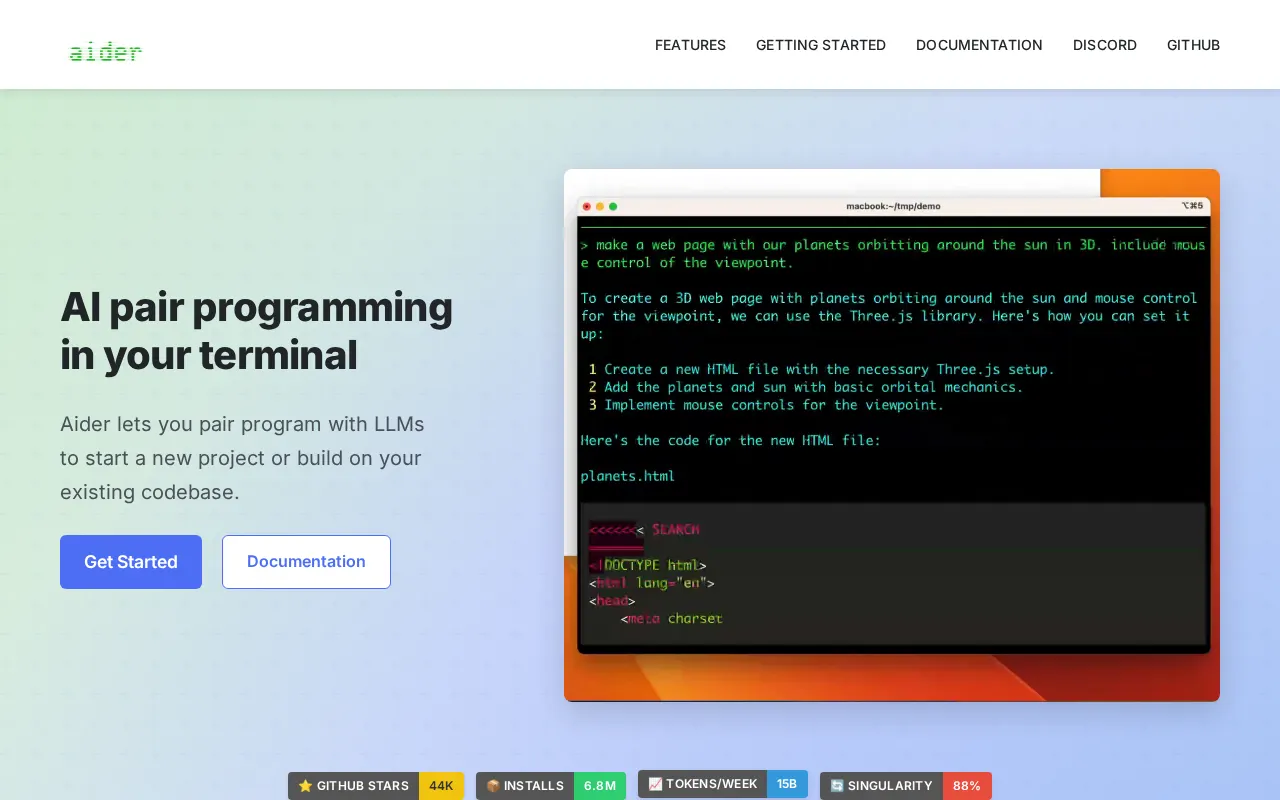Image resolution: width=1280 pixels, height=800 pixels.
Task: Click the outlined Documentation button
Action: (x=306, y=562)
